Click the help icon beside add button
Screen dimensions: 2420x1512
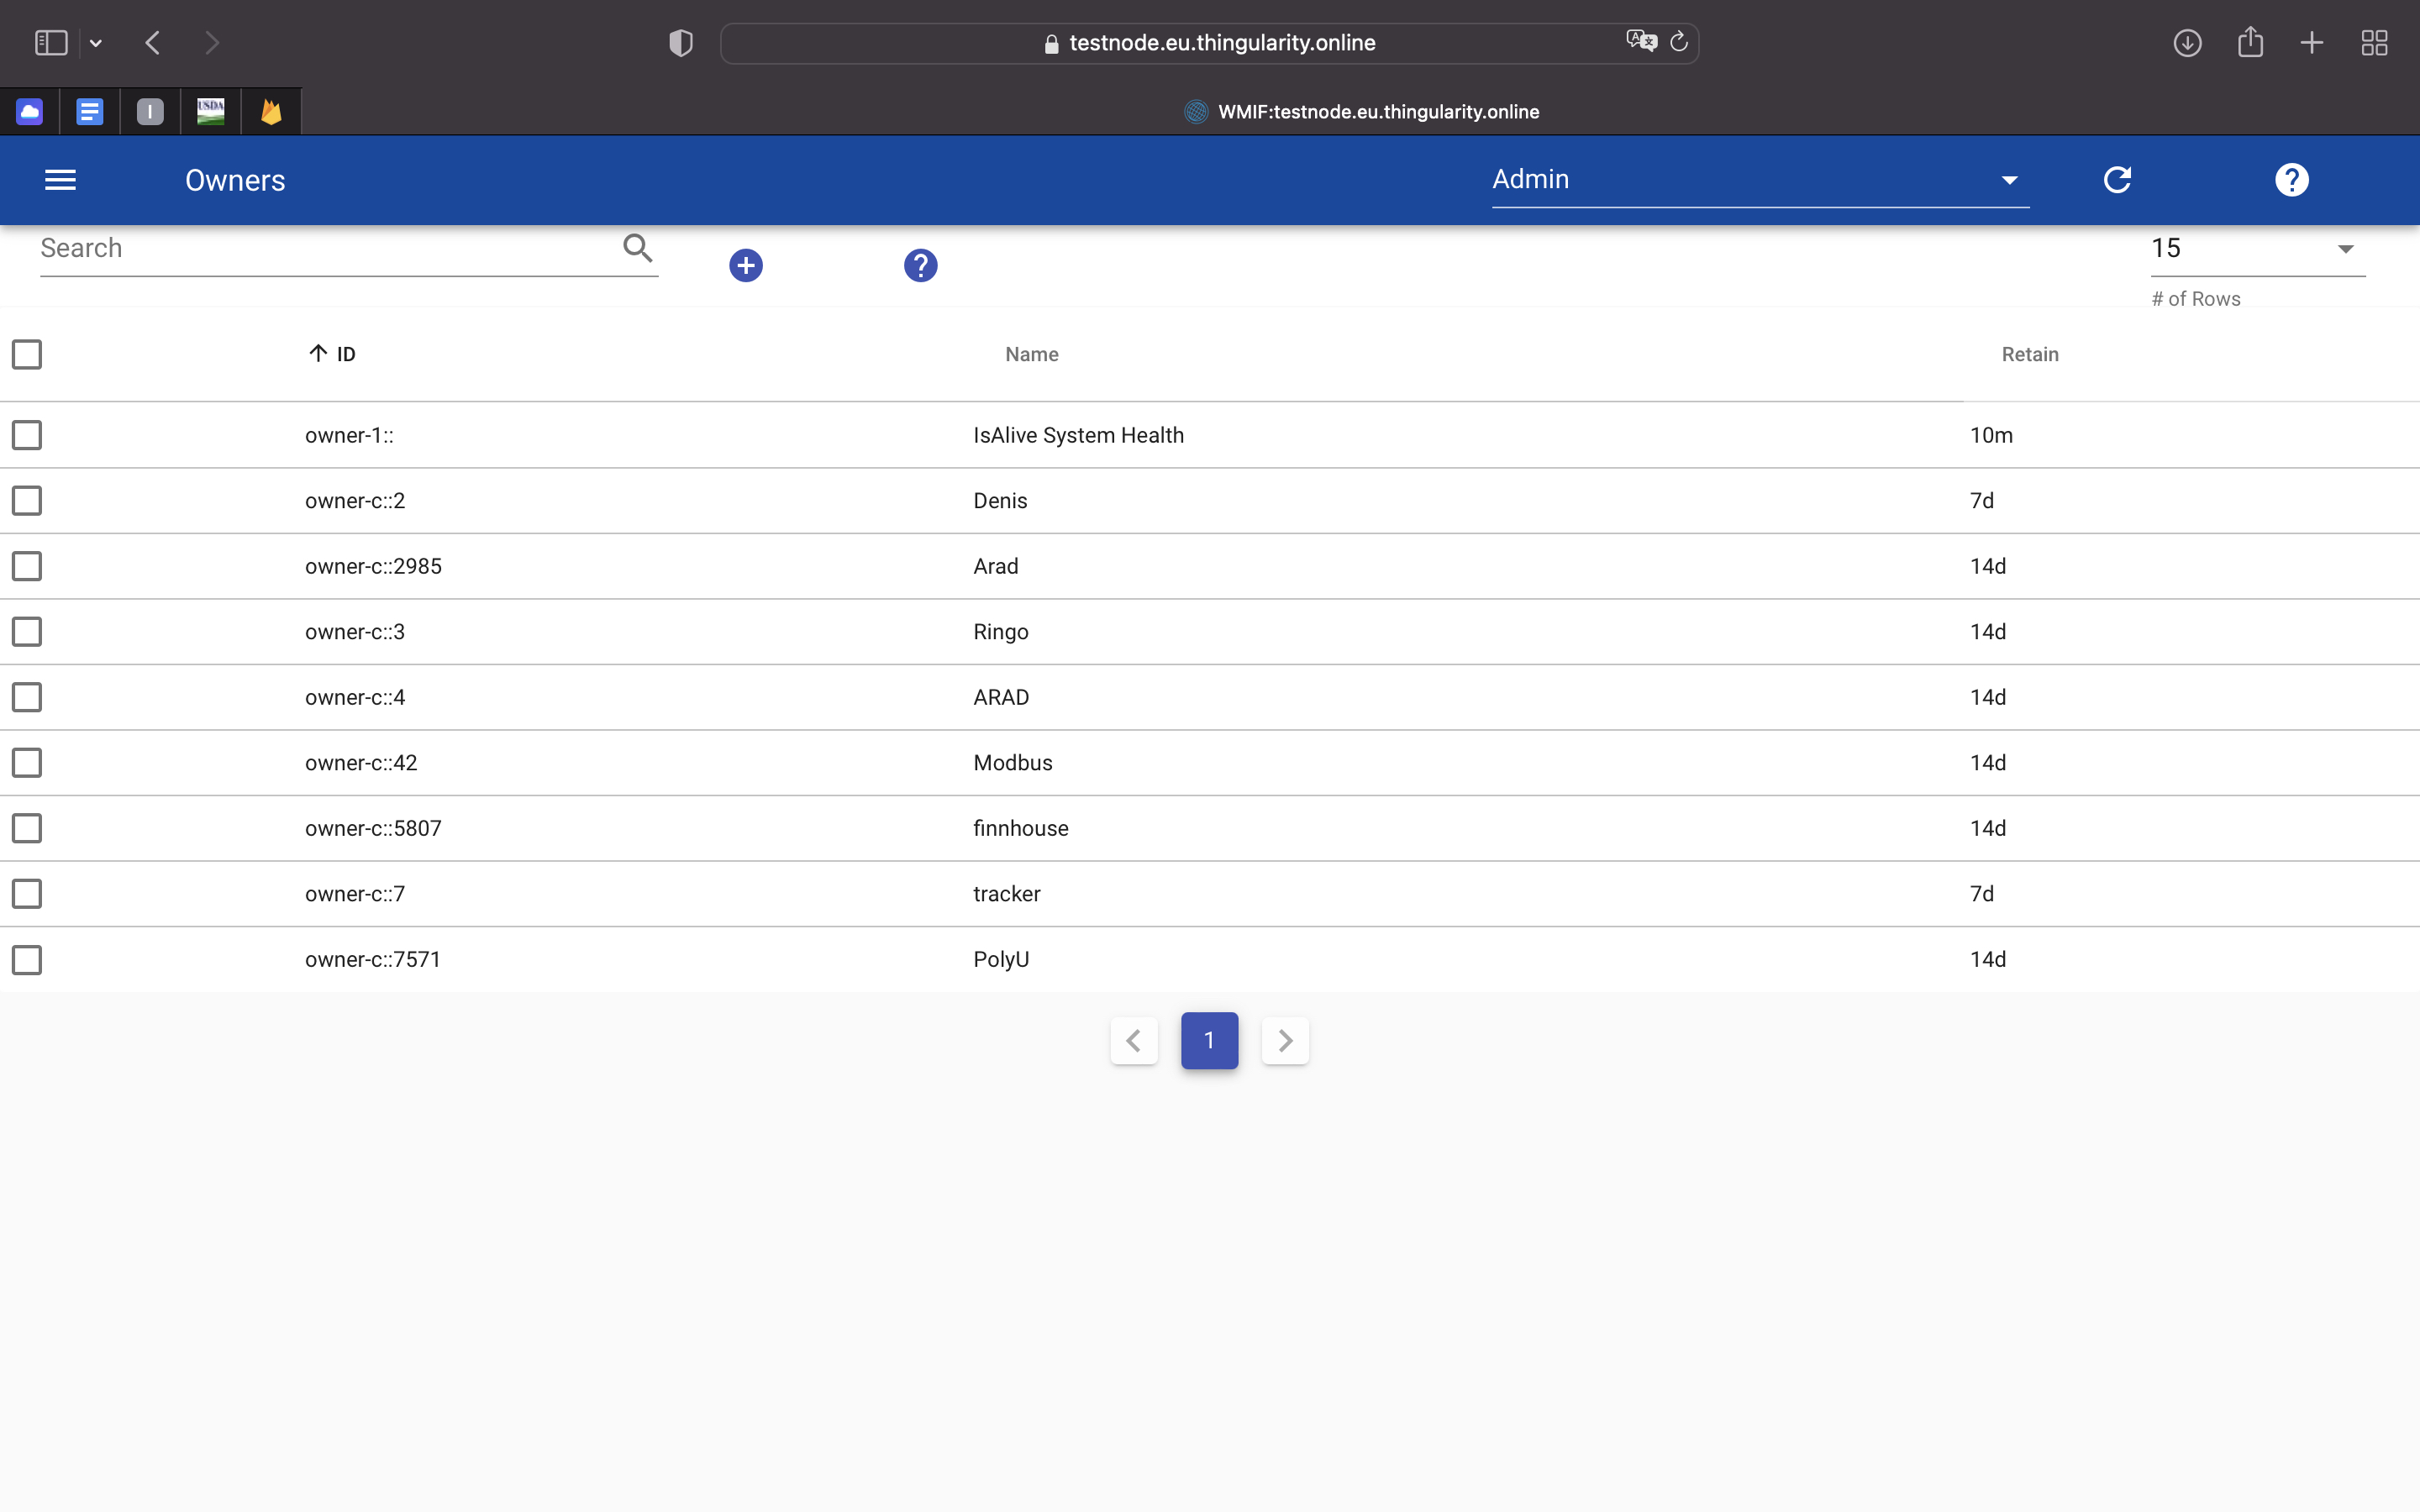point(920,265)
